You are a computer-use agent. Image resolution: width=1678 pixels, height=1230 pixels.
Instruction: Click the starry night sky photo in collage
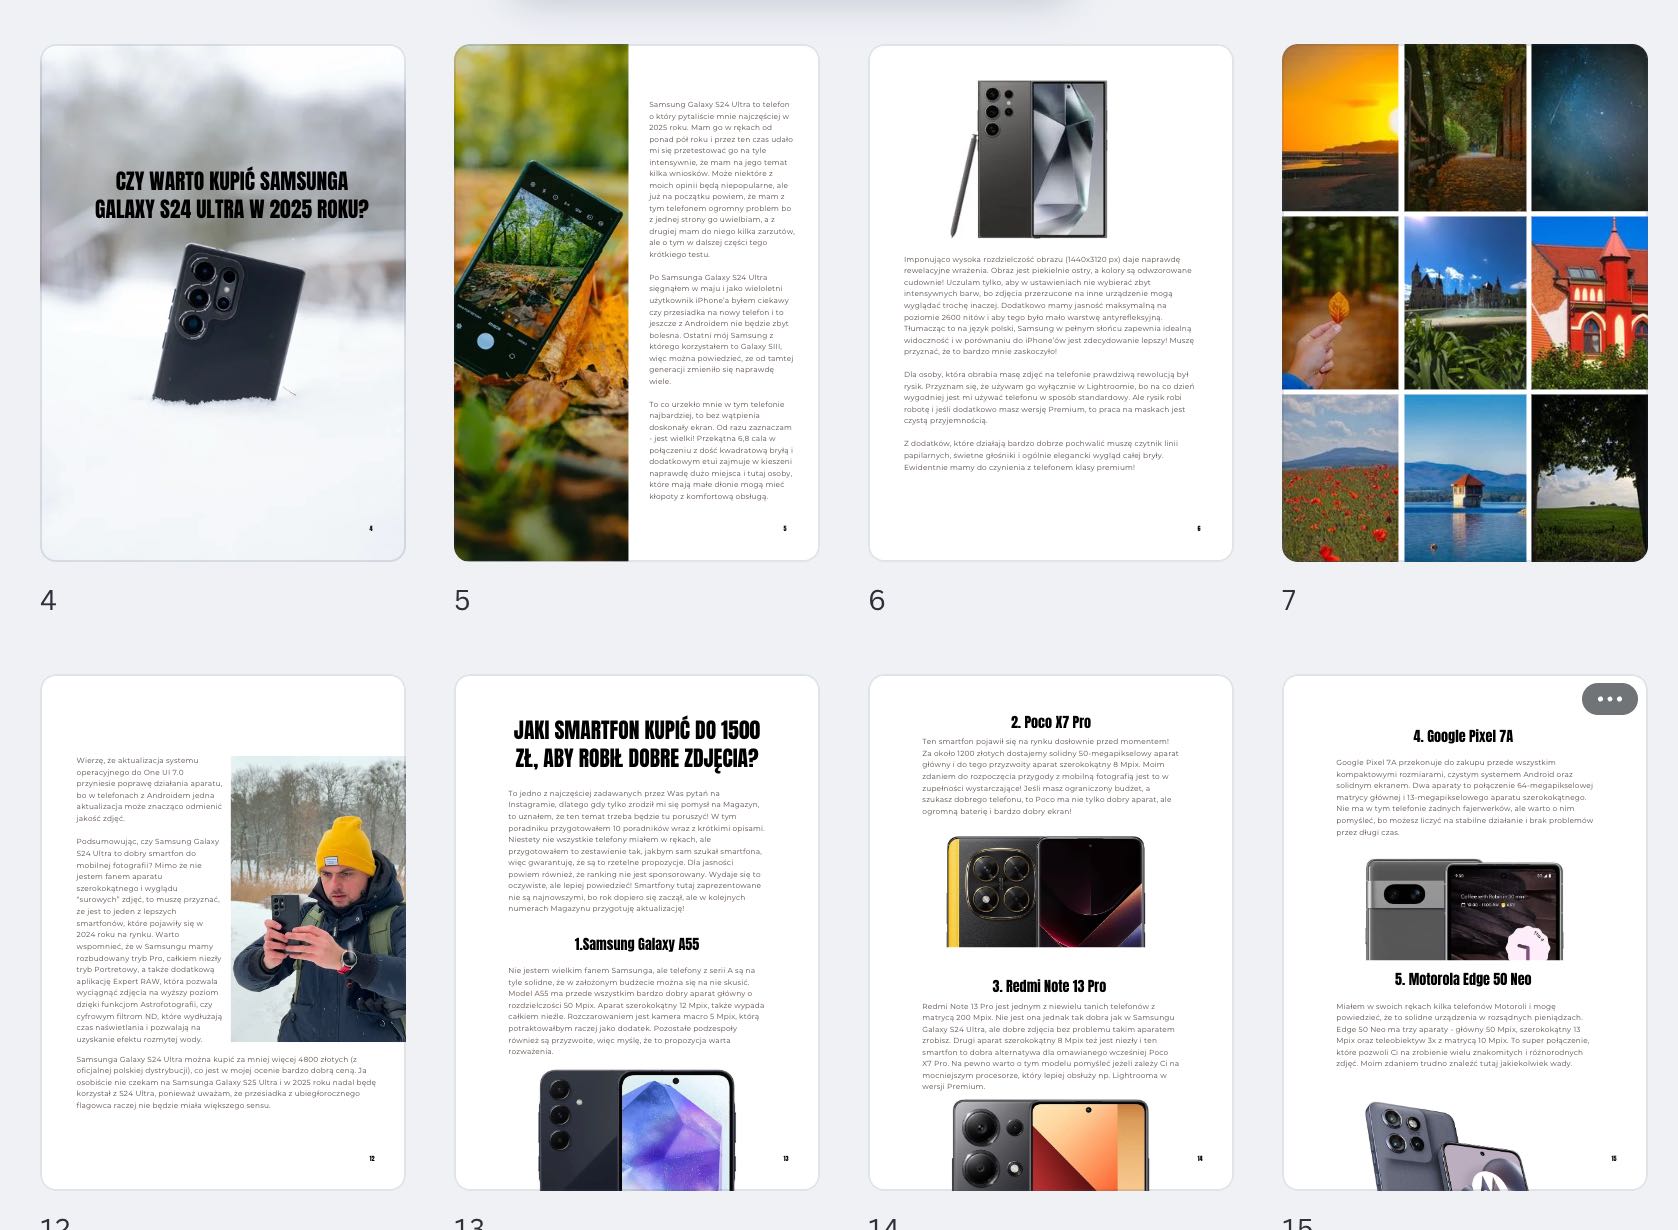coord(1589,127)
